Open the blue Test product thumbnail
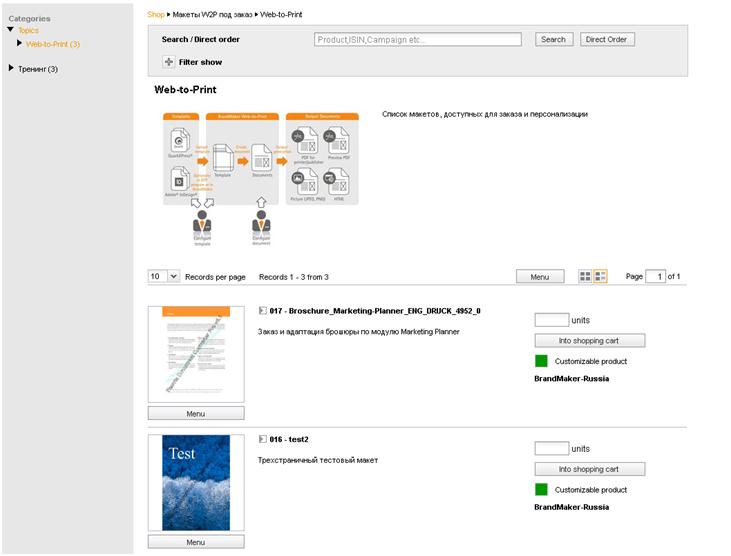 196,483
